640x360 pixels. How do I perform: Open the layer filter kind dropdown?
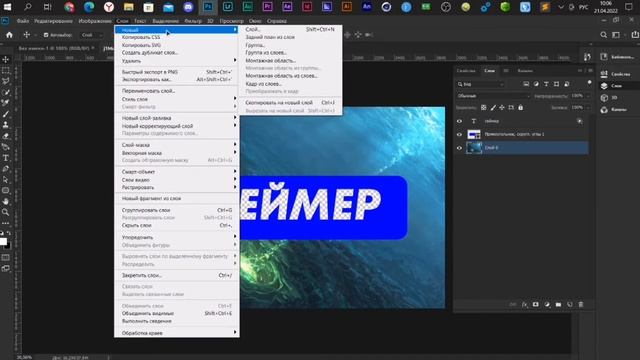480,84
